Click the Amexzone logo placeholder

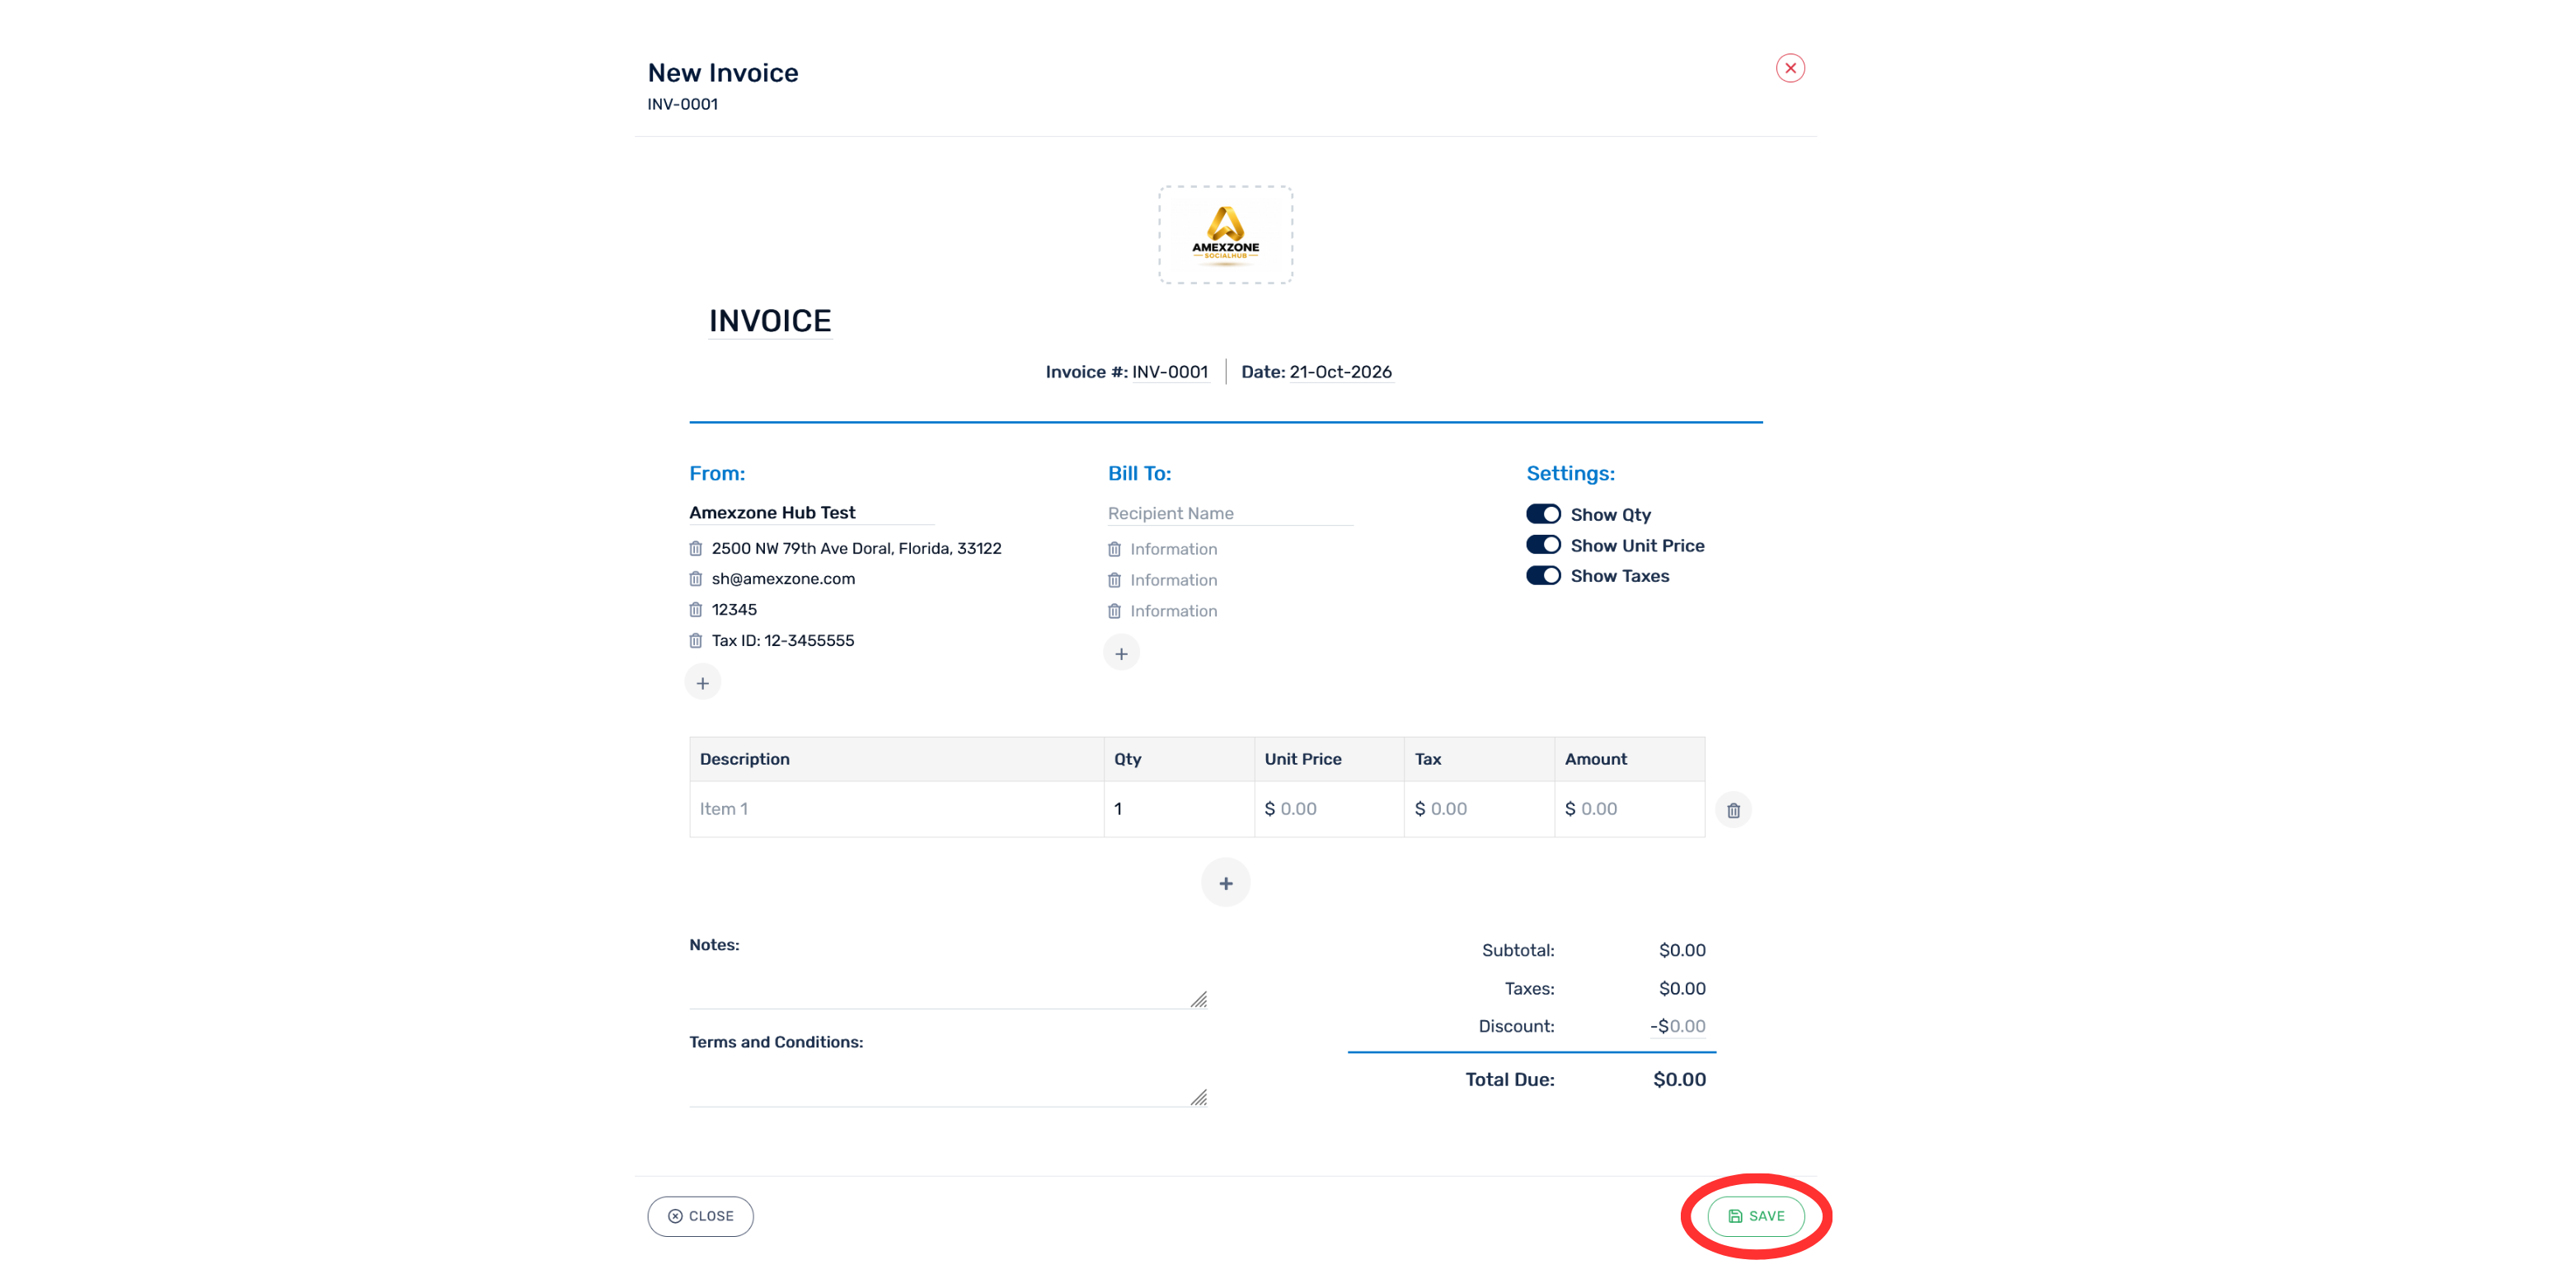(1225, 235)
